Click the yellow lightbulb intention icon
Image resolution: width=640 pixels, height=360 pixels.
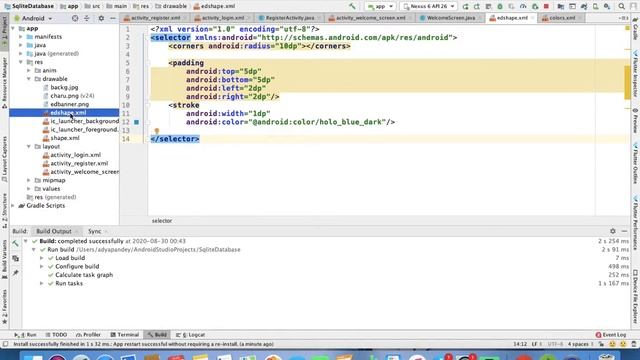pyautogui.click(x=157, y=131)
